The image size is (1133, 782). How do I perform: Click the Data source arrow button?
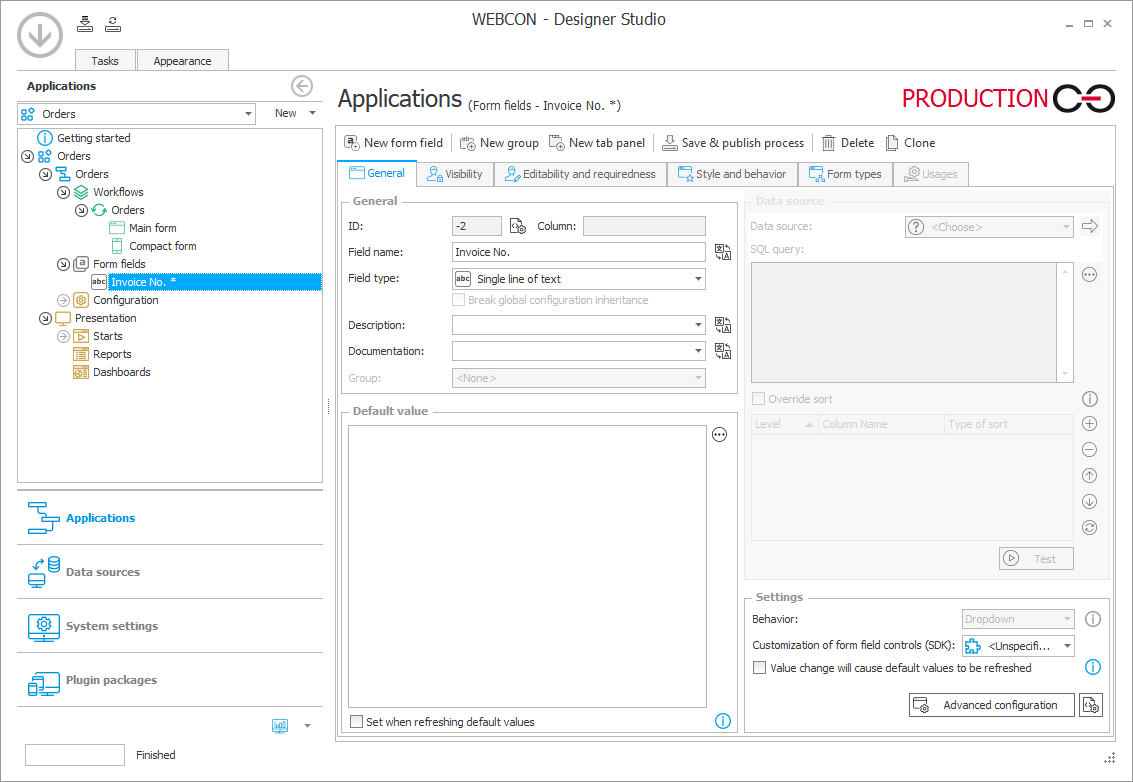click(1090, 226)
